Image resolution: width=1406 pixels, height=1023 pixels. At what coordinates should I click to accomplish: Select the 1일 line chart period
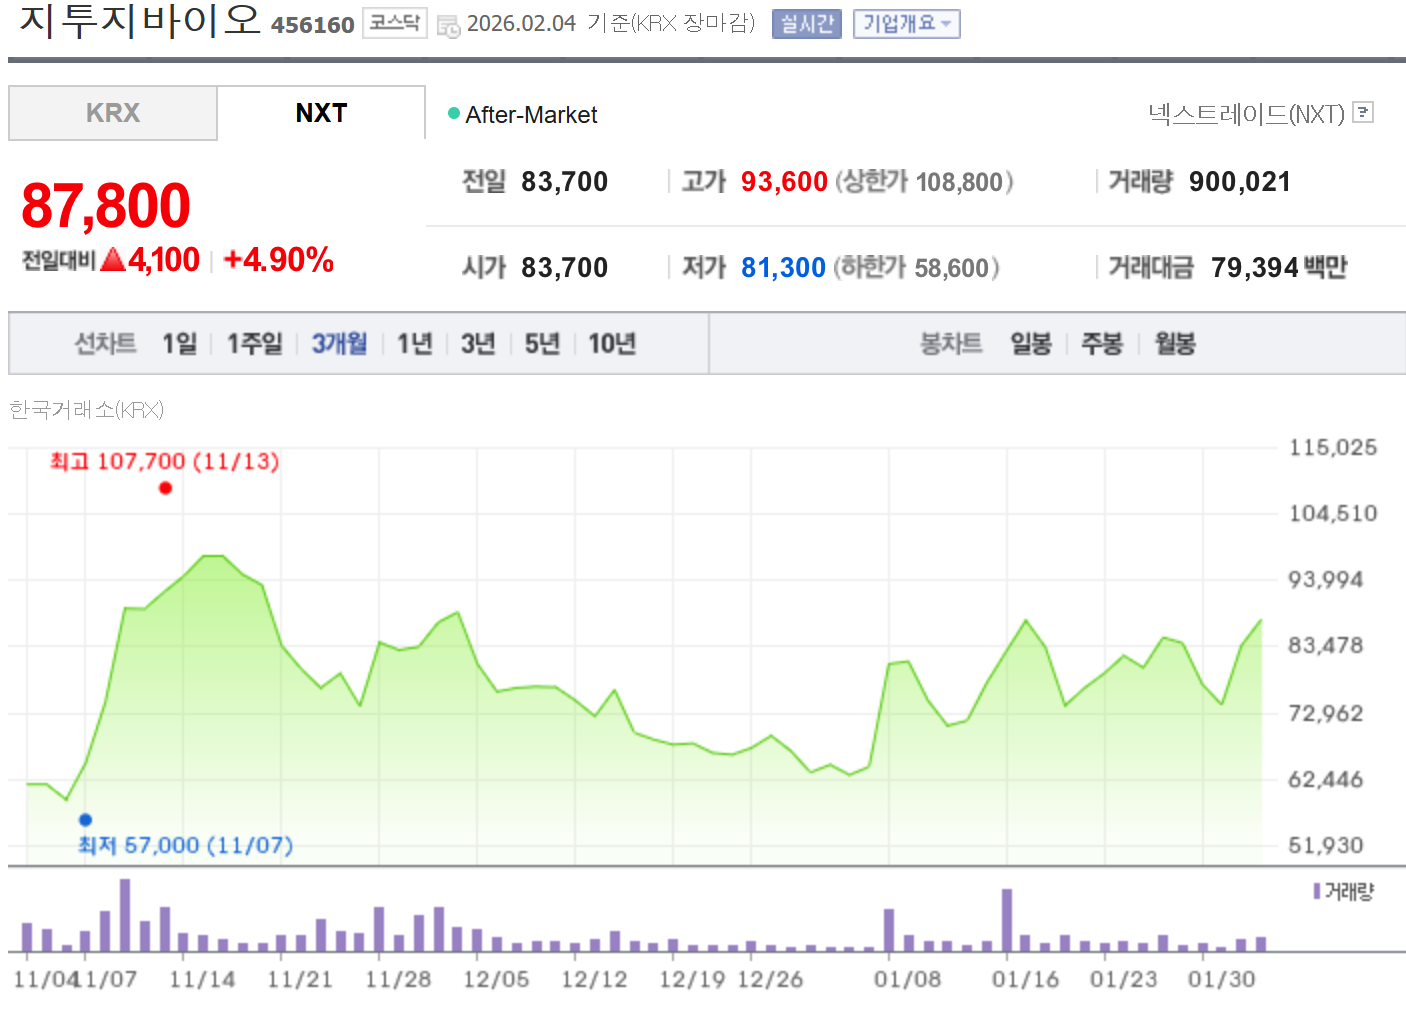(x=180, y=344)
